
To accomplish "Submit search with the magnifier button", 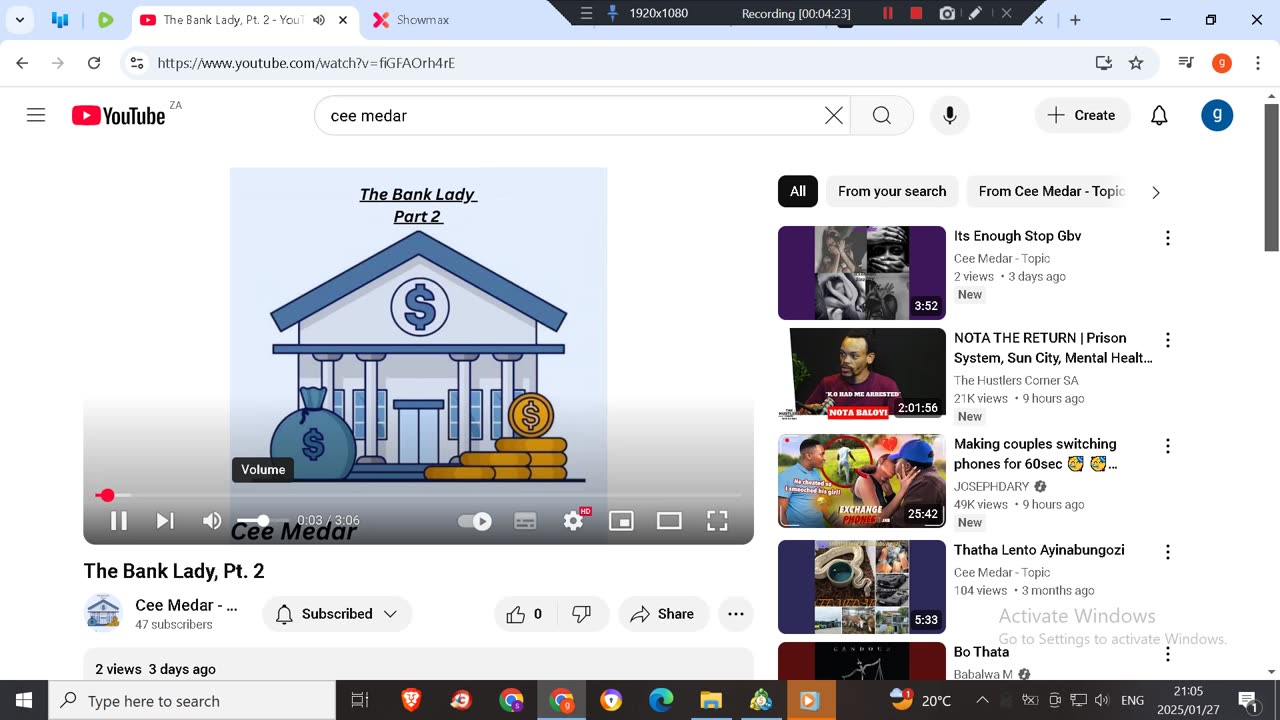I will pos(881,116).
